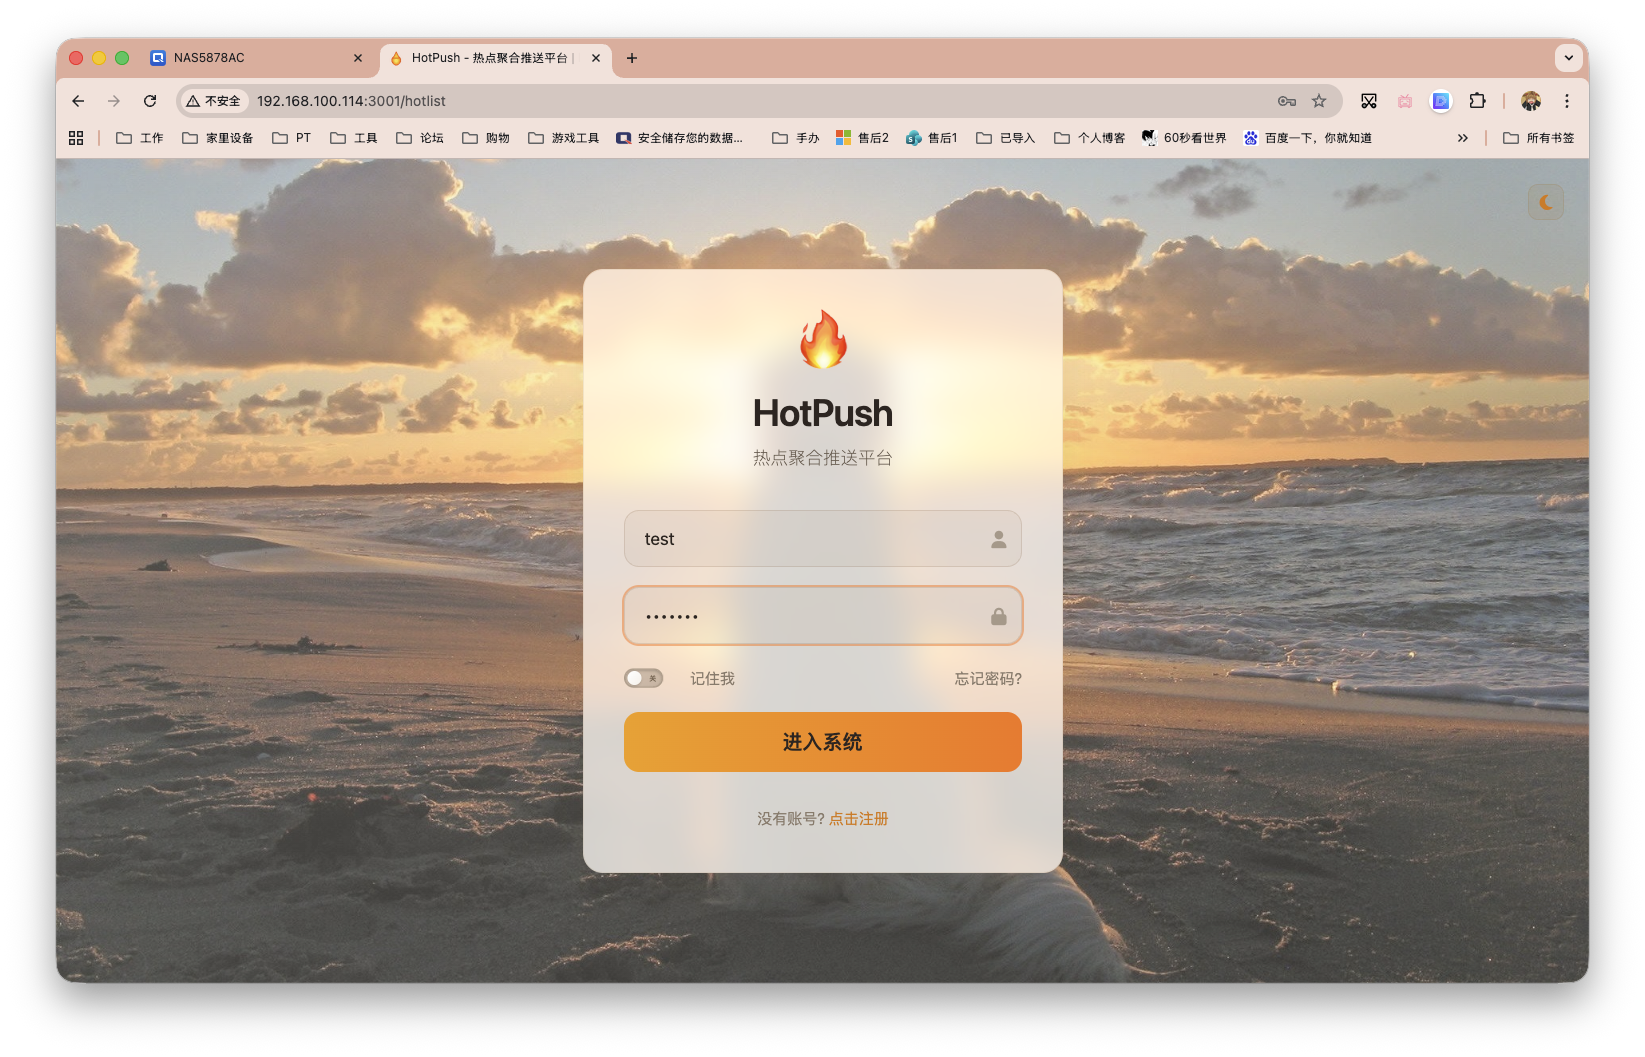The width and height of the screenshot is (1645, 1057).
Task: Open the 家里设备 bookmarks folder
Action: [218, 138]
